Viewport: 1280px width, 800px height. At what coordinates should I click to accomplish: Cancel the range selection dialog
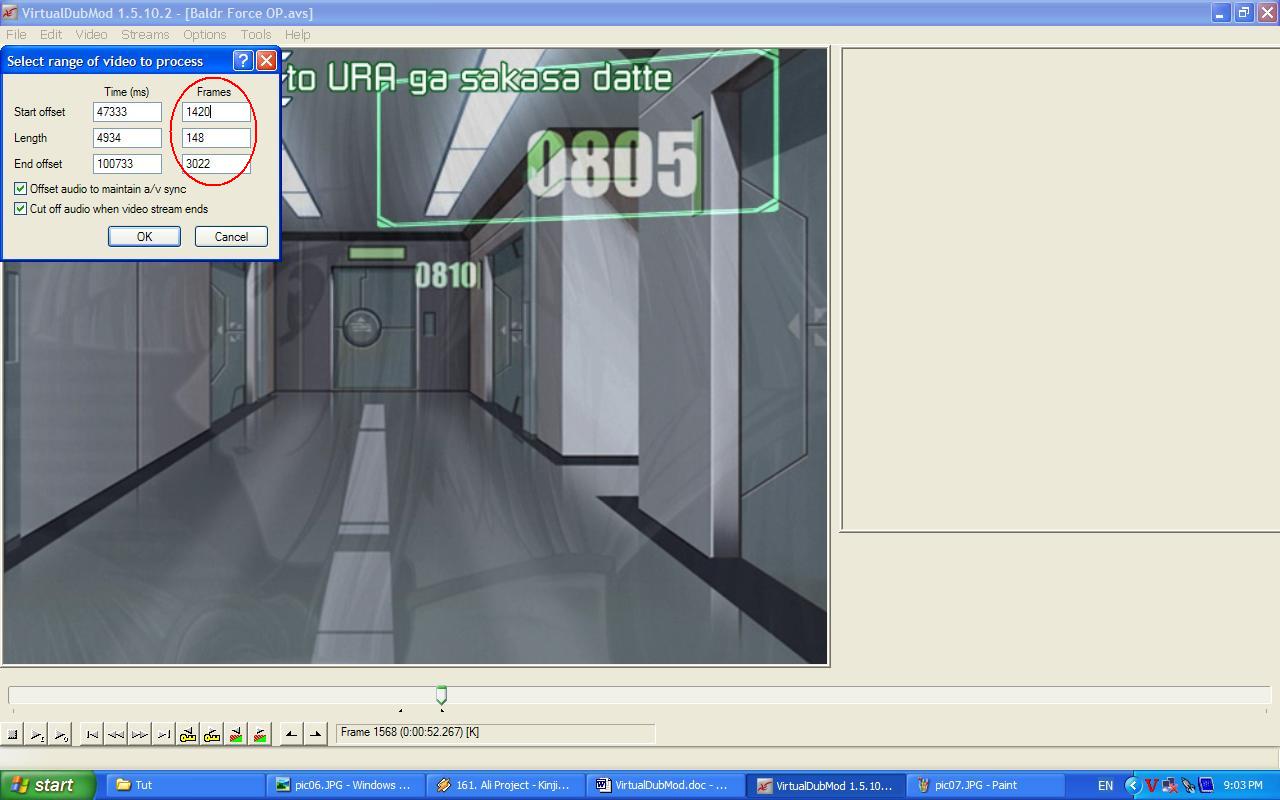click(231, 236)
